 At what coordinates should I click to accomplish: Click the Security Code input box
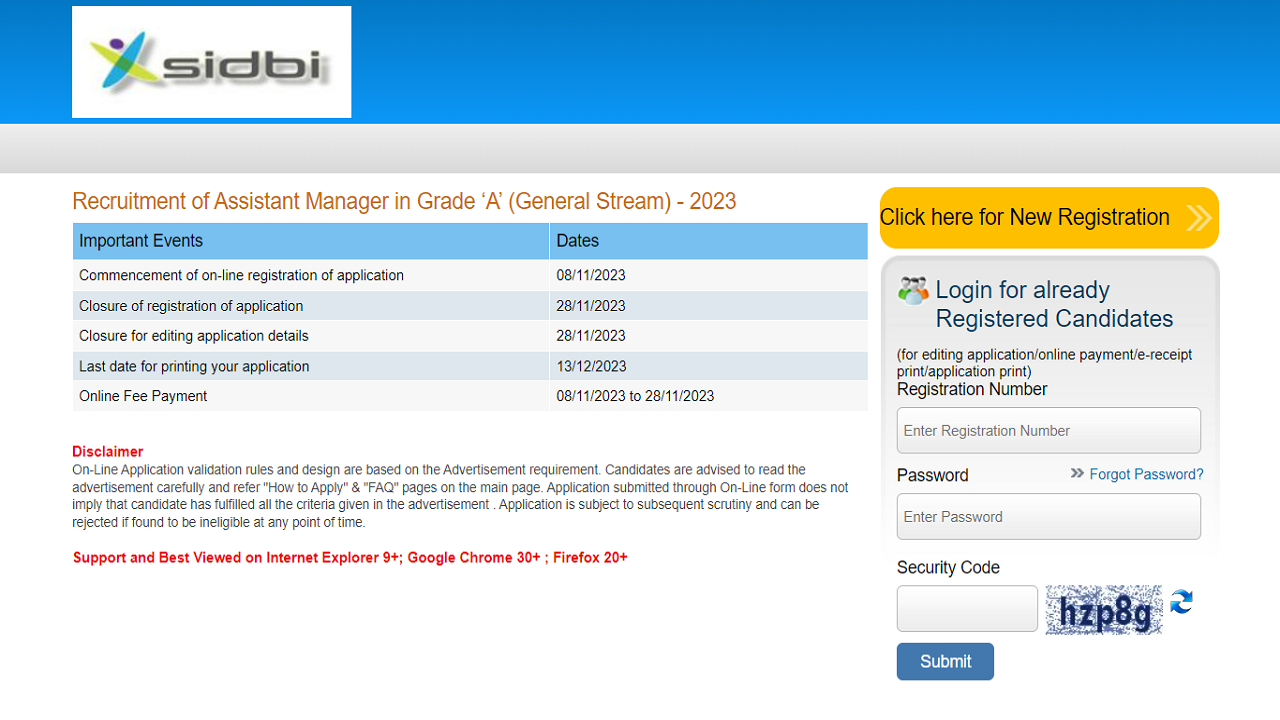tap(966, 608)
